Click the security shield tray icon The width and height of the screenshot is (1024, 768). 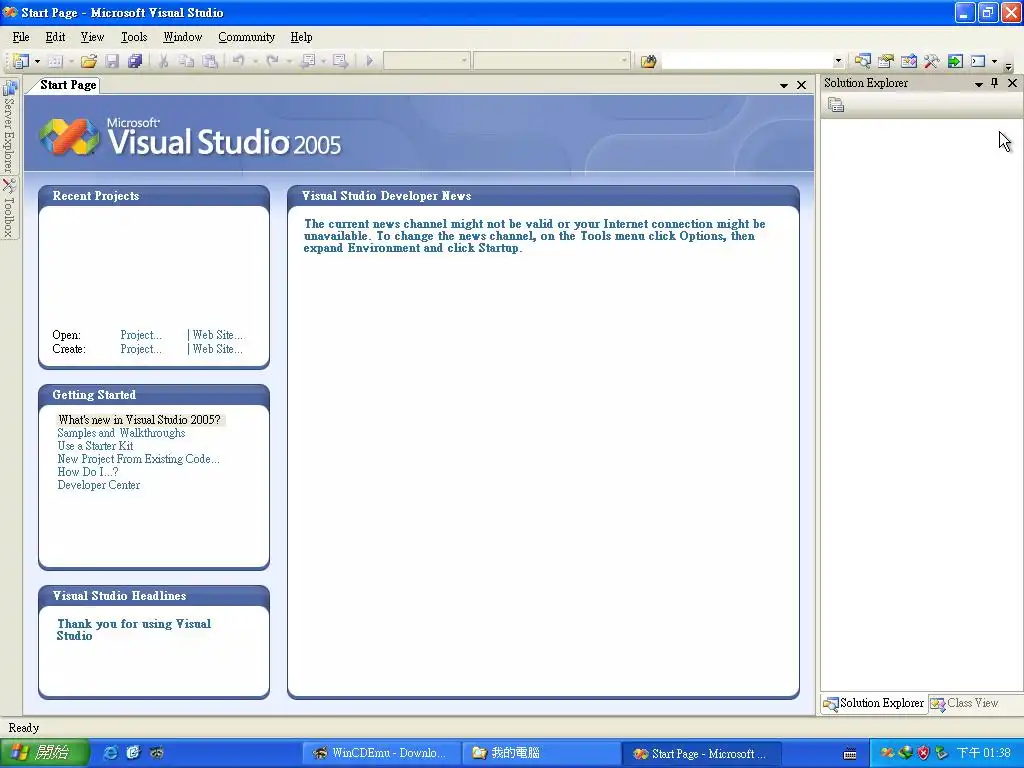pos(923,753)
